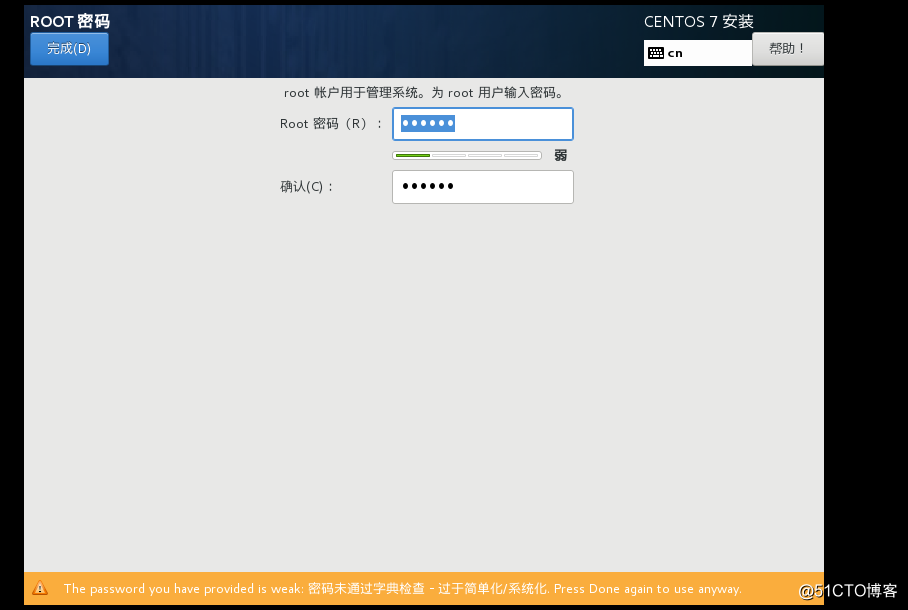The image size is (908, 610).
Task: Click the root account description text
Action: [424, 93]
